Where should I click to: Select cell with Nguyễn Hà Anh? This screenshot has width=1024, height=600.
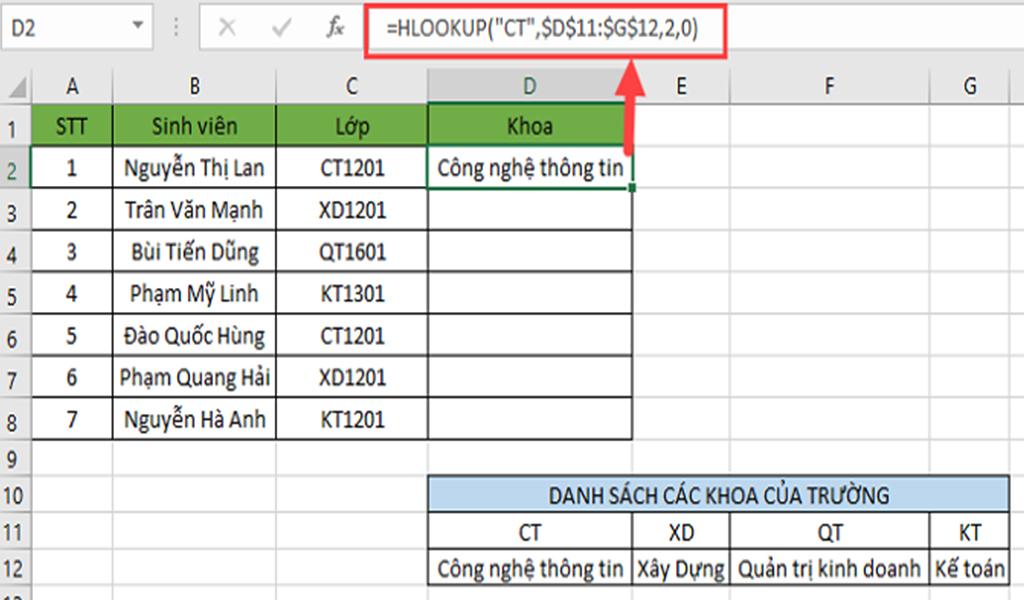click(195, 419)
